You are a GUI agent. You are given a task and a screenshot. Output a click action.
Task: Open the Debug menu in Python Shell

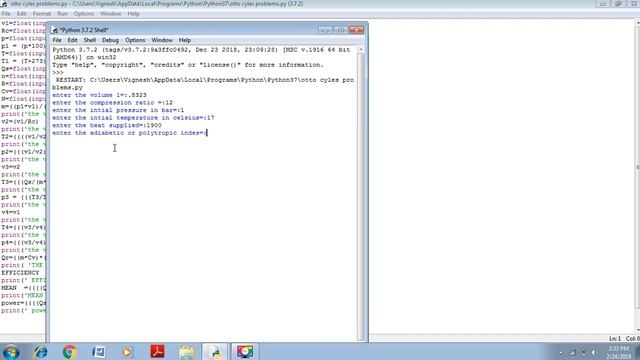click(110, 40)
